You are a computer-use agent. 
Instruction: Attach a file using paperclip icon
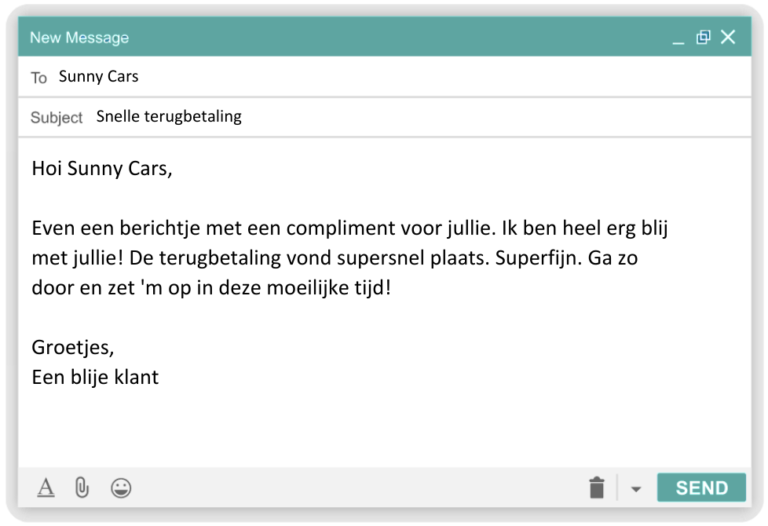[82, 488]
